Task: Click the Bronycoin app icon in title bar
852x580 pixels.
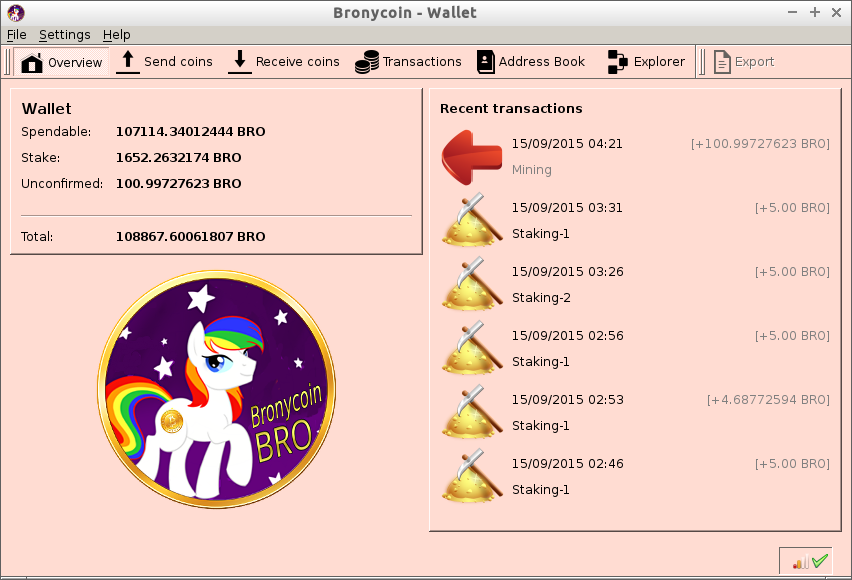Action: pos(16,13)
